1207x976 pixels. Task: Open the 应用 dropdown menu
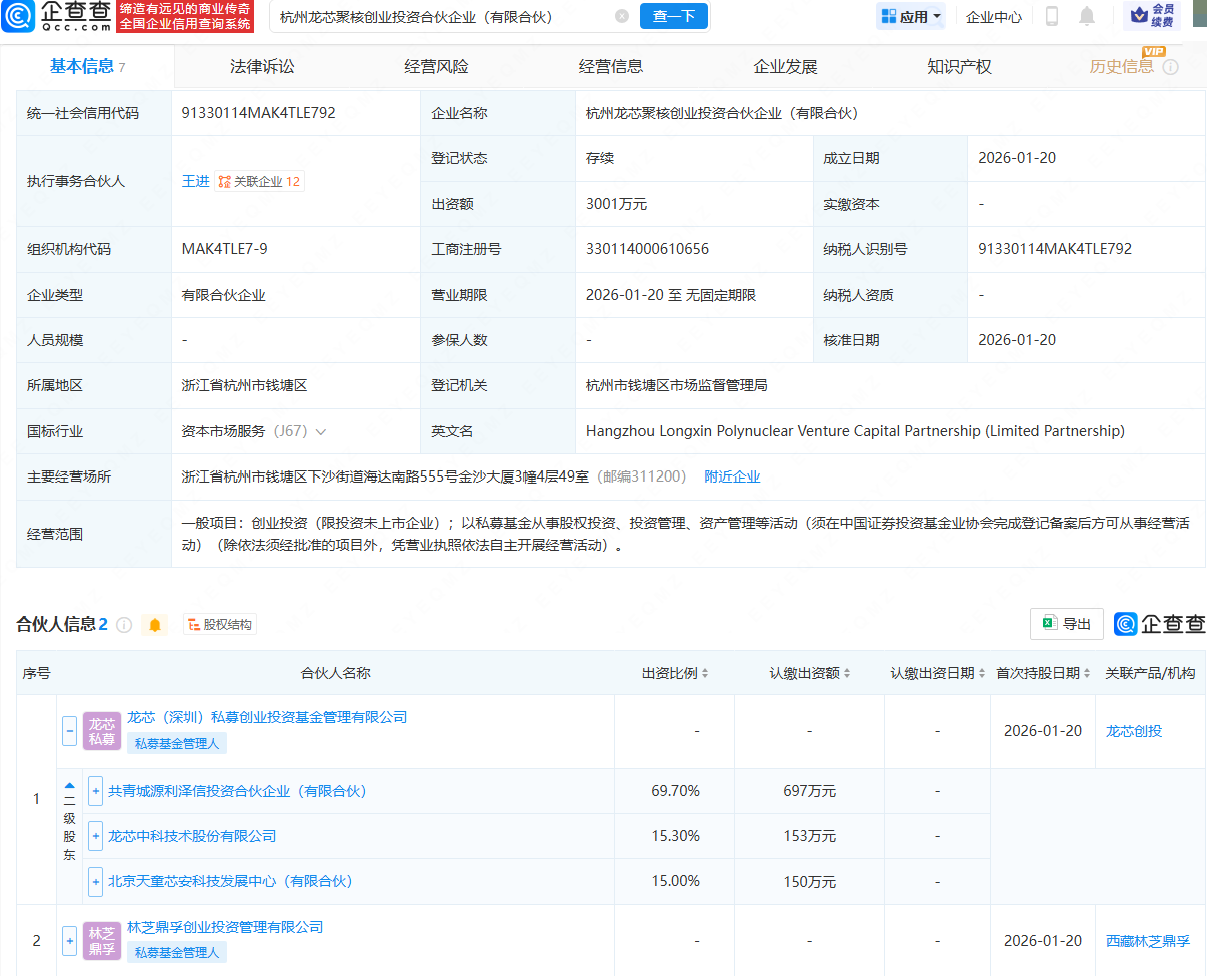coord(910,17)
